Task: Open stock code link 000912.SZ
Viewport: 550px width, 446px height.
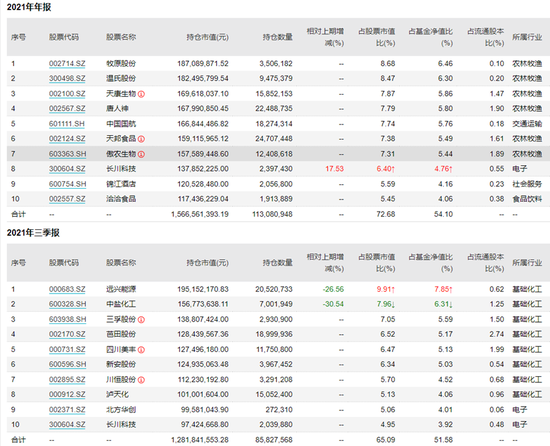Action: pos(67,394)
